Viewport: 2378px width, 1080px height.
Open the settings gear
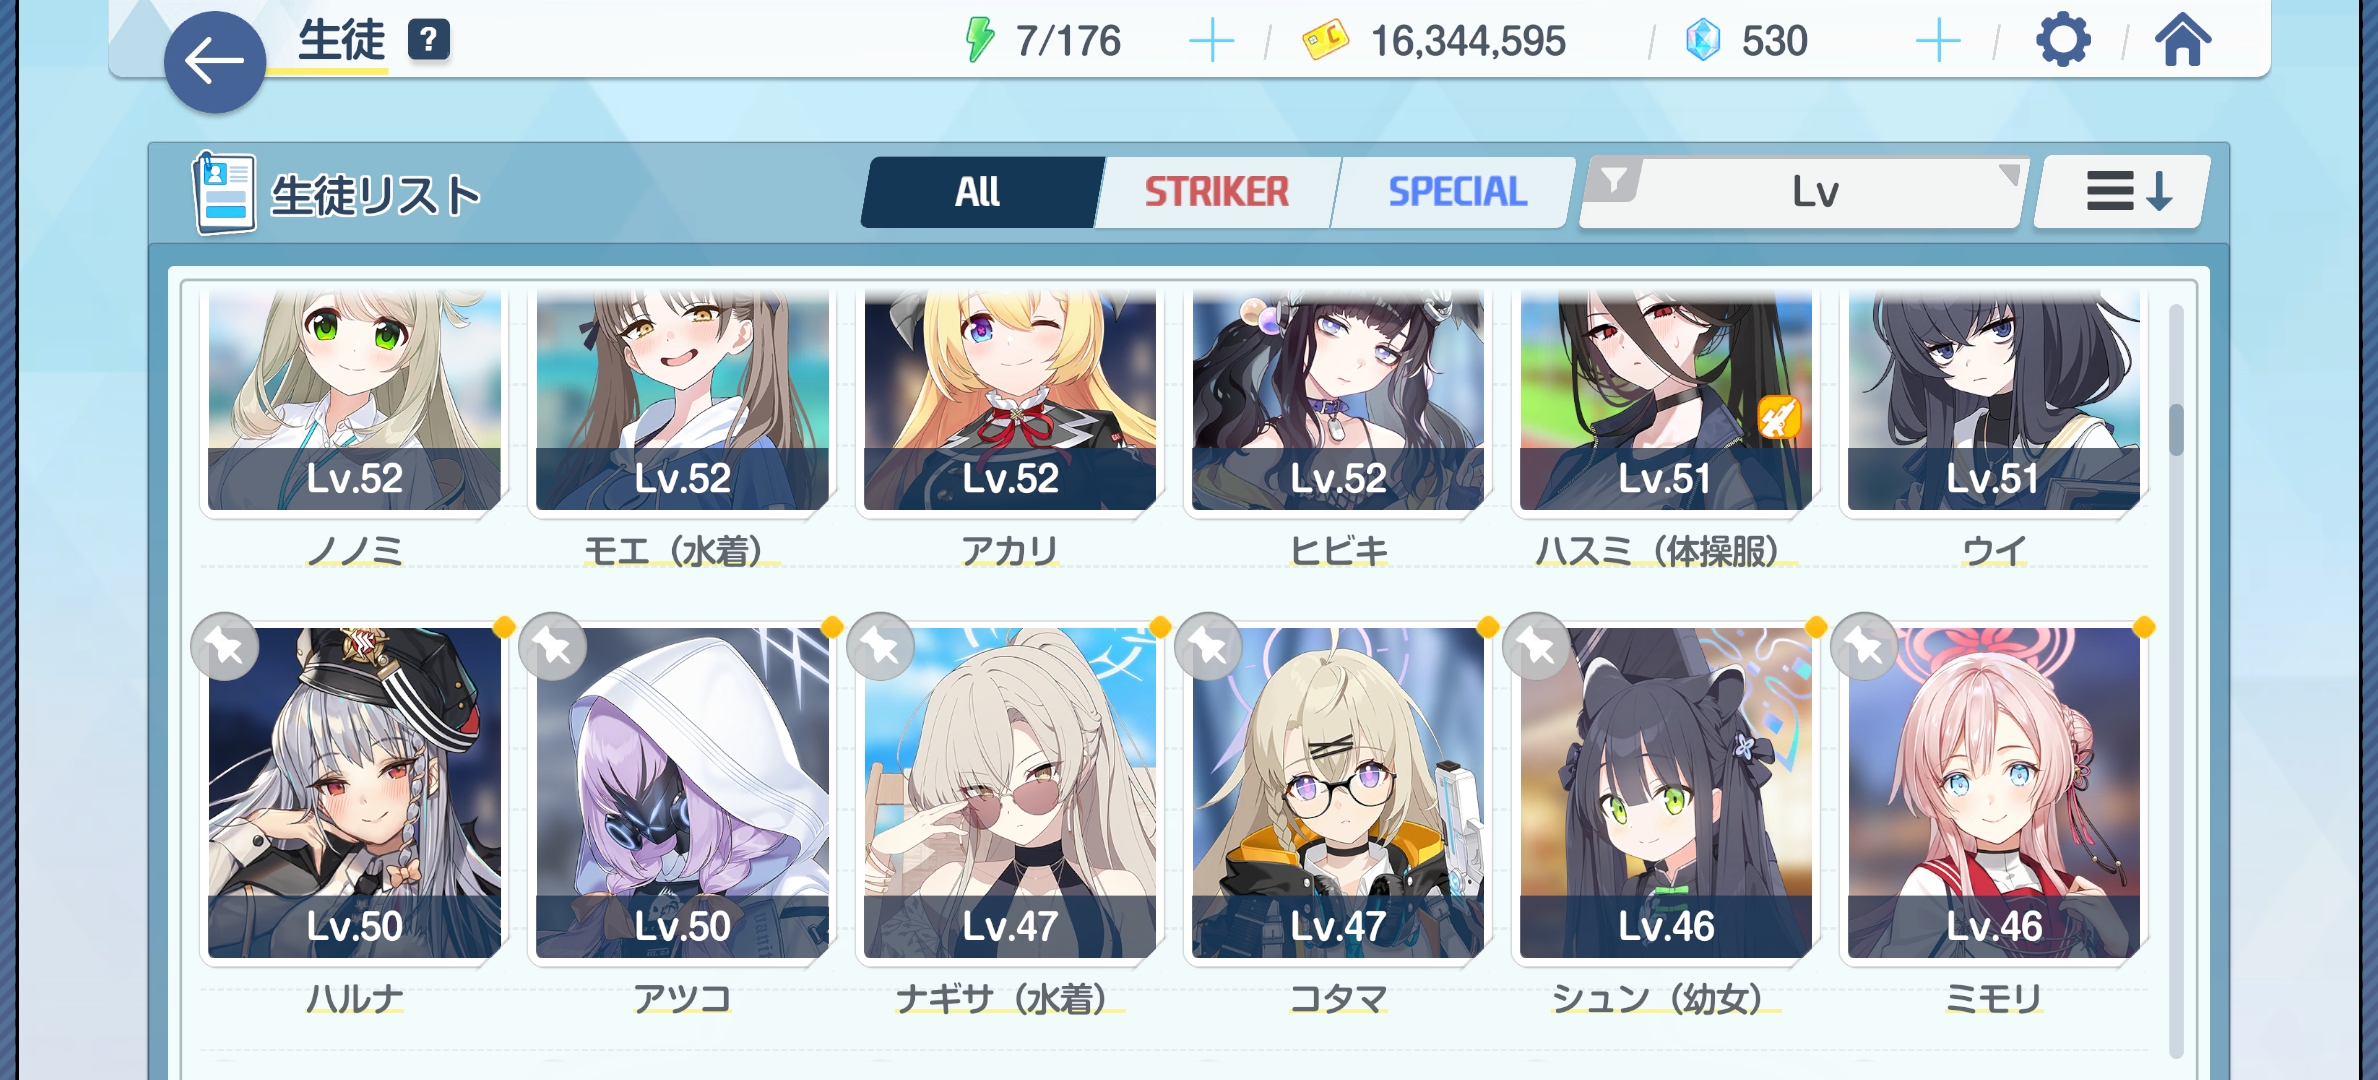pyautogui.click(x=2062, y=41)
